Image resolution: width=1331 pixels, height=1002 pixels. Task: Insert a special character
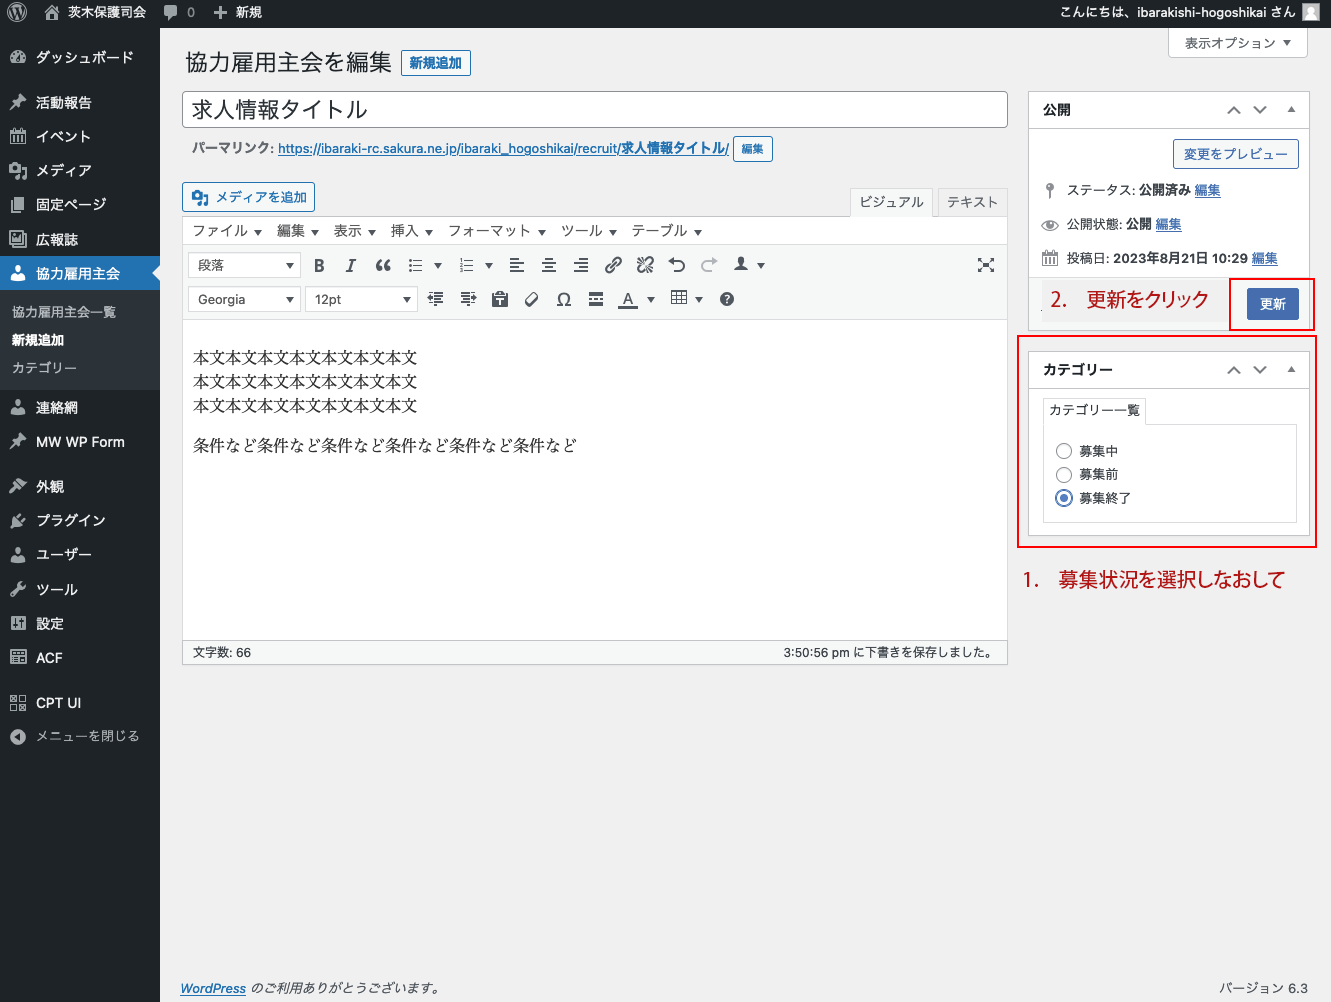[x=563, y=298]
